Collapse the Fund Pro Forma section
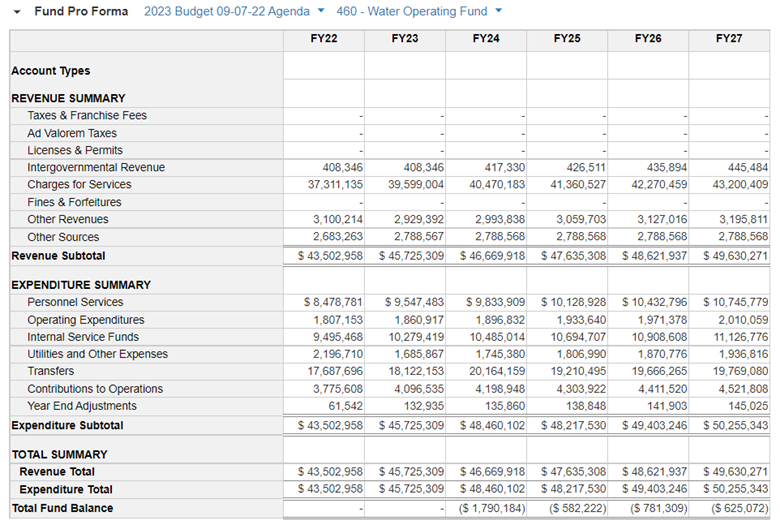 pos(17,12)
